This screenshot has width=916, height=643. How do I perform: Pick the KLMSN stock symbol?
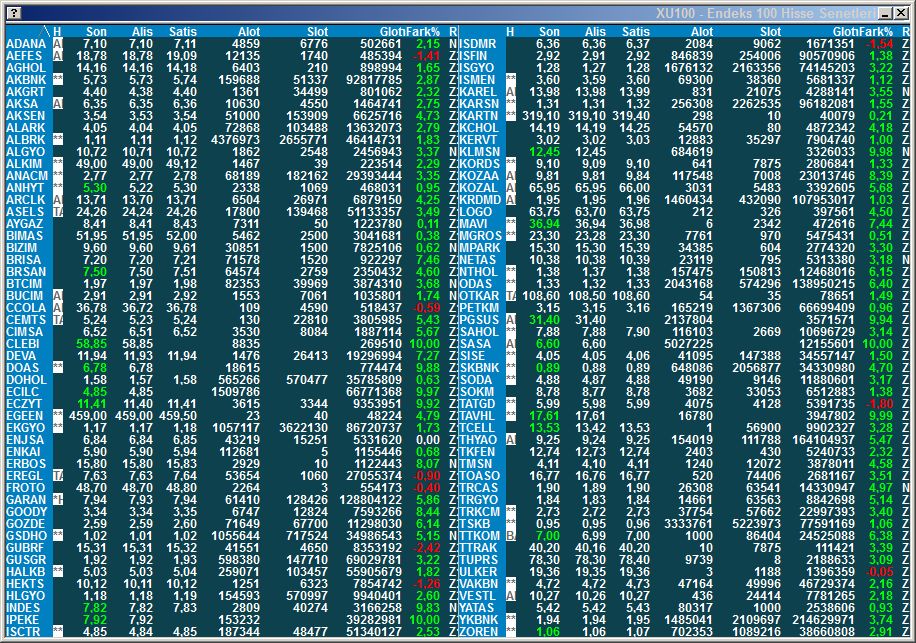480,152
